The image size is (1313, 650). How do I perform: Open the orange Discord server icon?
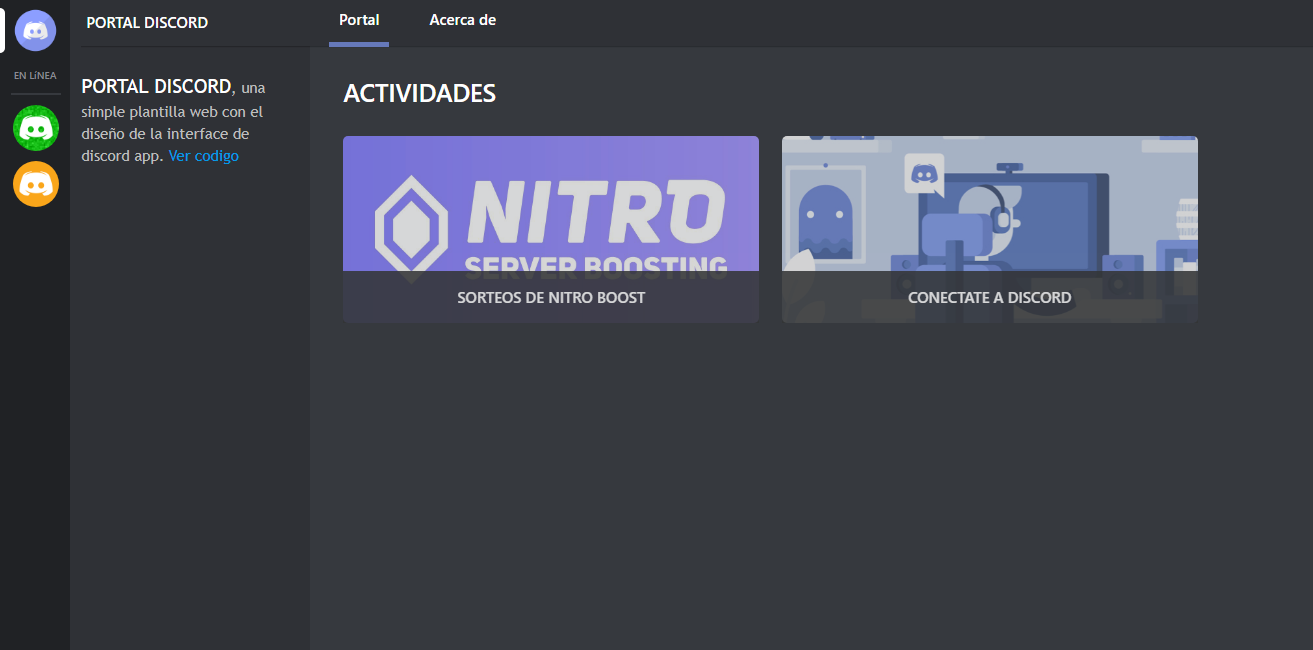coord(36,184)
